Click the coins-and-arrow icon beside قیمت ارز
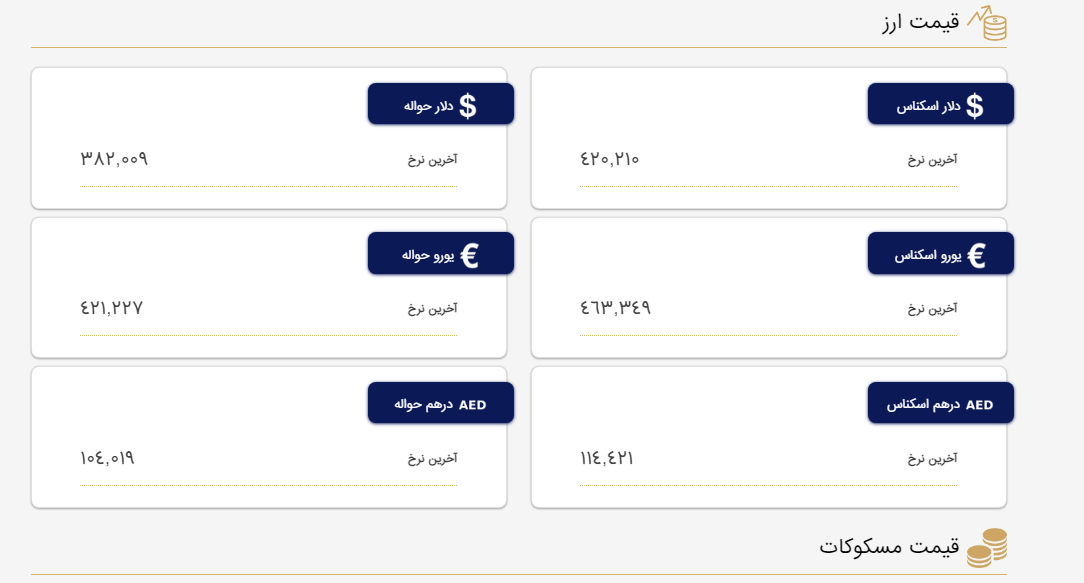Image resolution: width=1084 pixels, height=583 pixels. click(986, 22)
